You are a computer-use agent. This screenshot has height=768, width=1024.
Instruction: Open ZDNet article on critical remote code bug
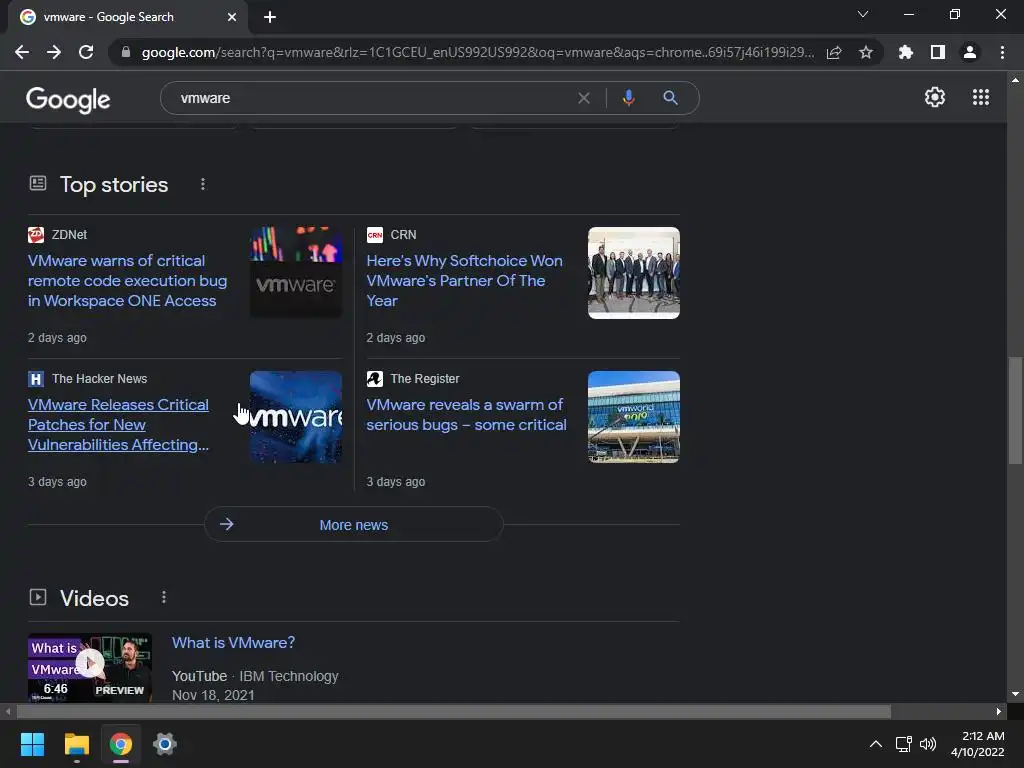pyautogui.click(x=127, y=281)
